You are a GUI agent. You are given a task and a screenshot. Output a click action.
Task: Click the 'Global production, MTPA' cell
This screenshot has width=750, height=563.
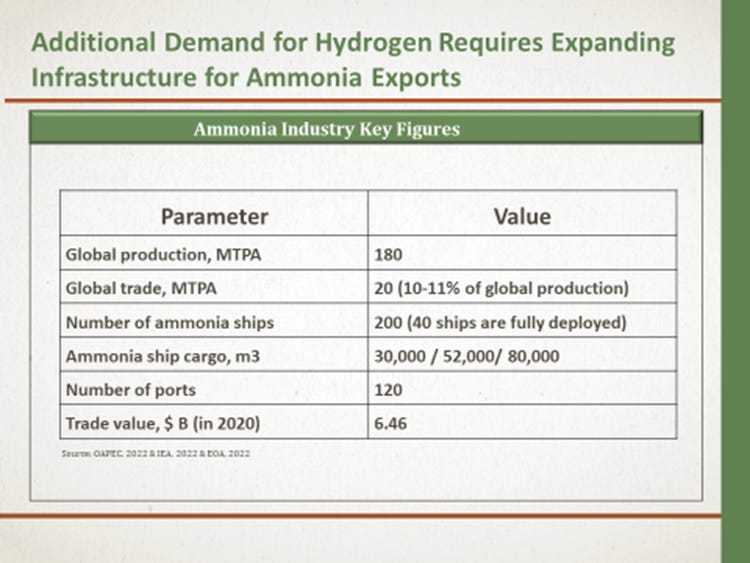(x=214, y=253)
